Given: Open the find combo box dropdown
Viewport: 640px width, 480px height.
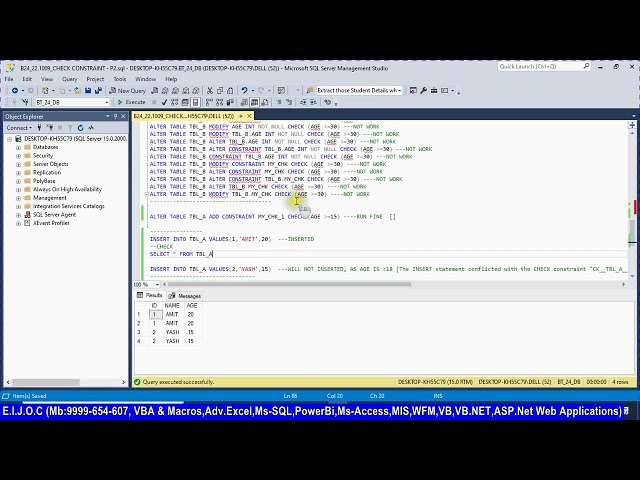Looking at the screenshot, I should 400,91.
